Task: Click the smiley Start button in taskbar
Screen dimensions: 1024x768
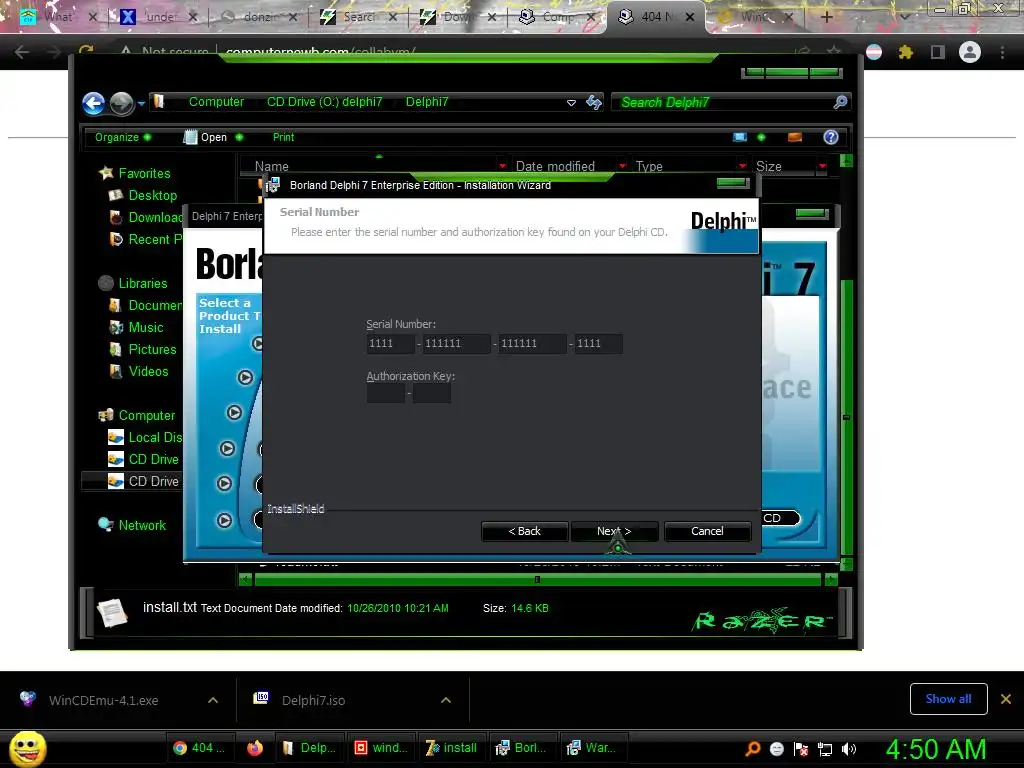Action: pos(28,748)
